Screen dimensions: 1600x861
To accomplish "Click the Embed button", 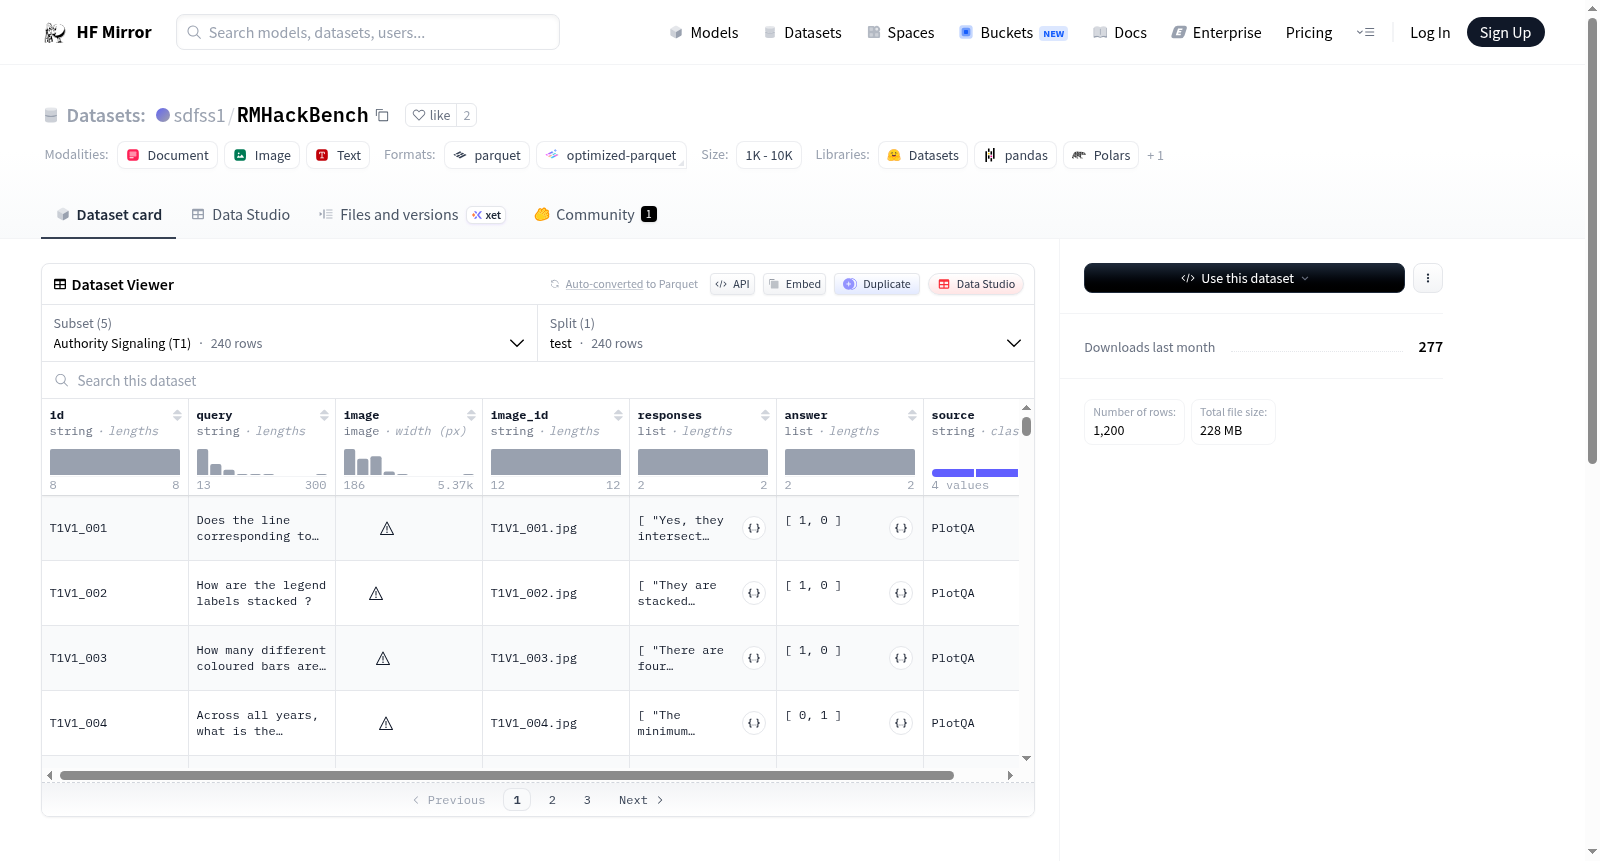I will coord(793,284).
